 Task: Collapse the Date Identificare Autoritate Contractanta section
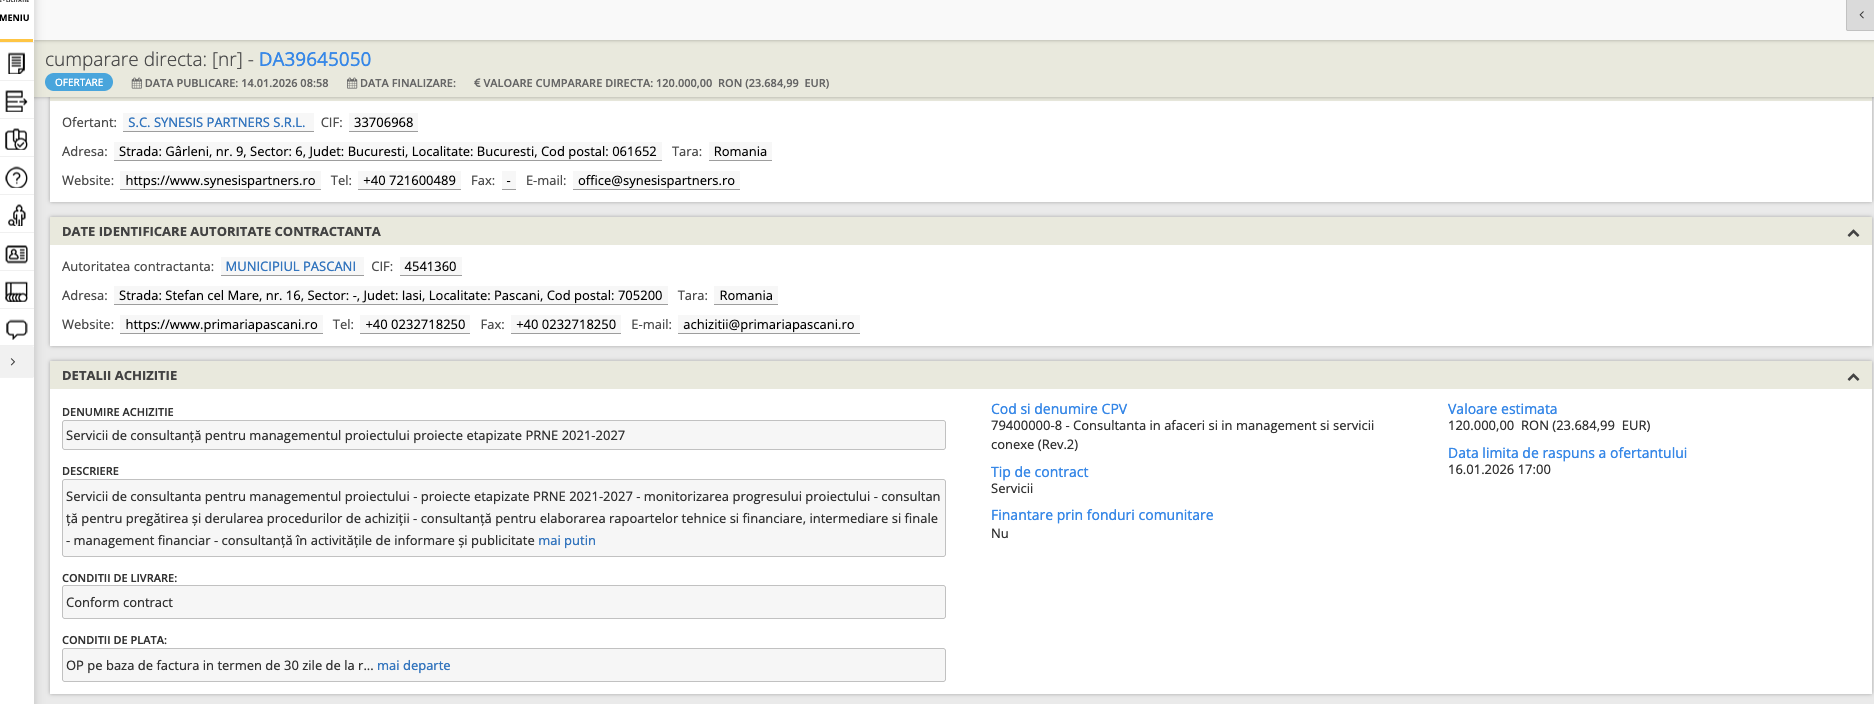(1852, 233)
